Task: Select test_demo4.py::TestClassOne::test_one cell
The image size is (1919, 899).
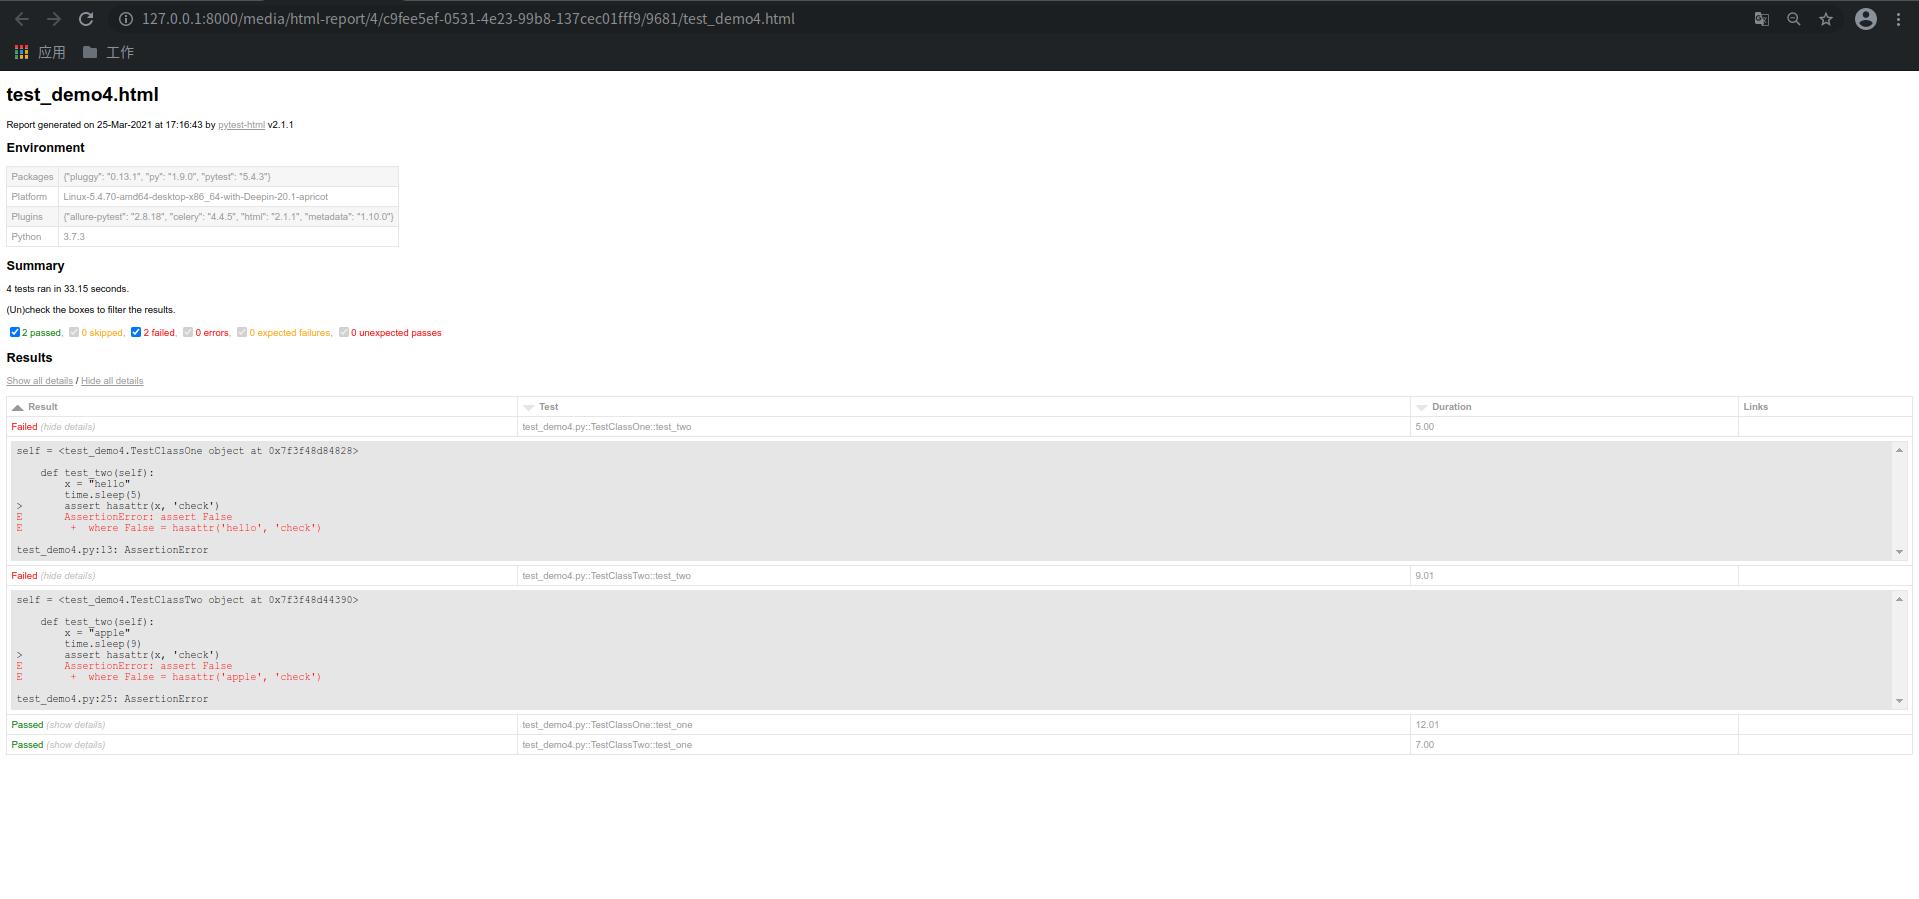Action: 964,725
